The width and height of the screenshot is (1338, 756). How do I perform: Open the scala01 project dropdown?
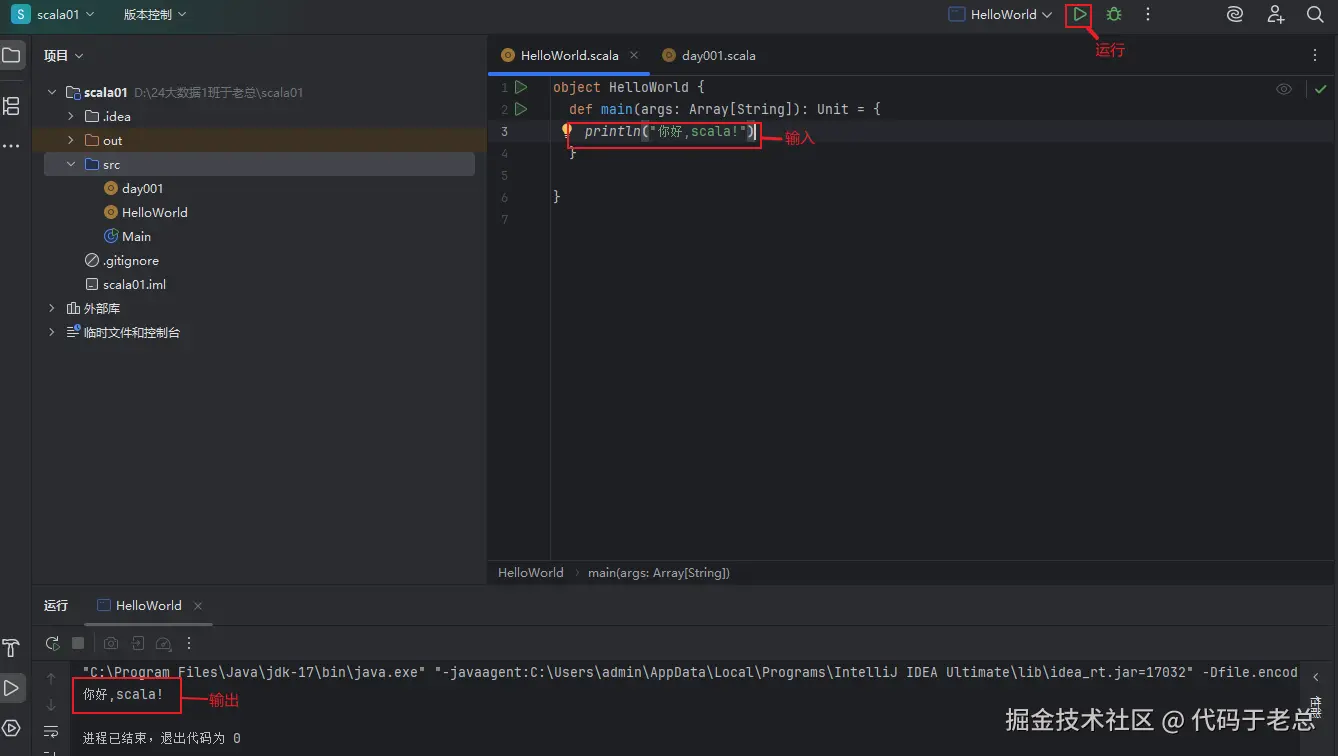tap(65, 15)
